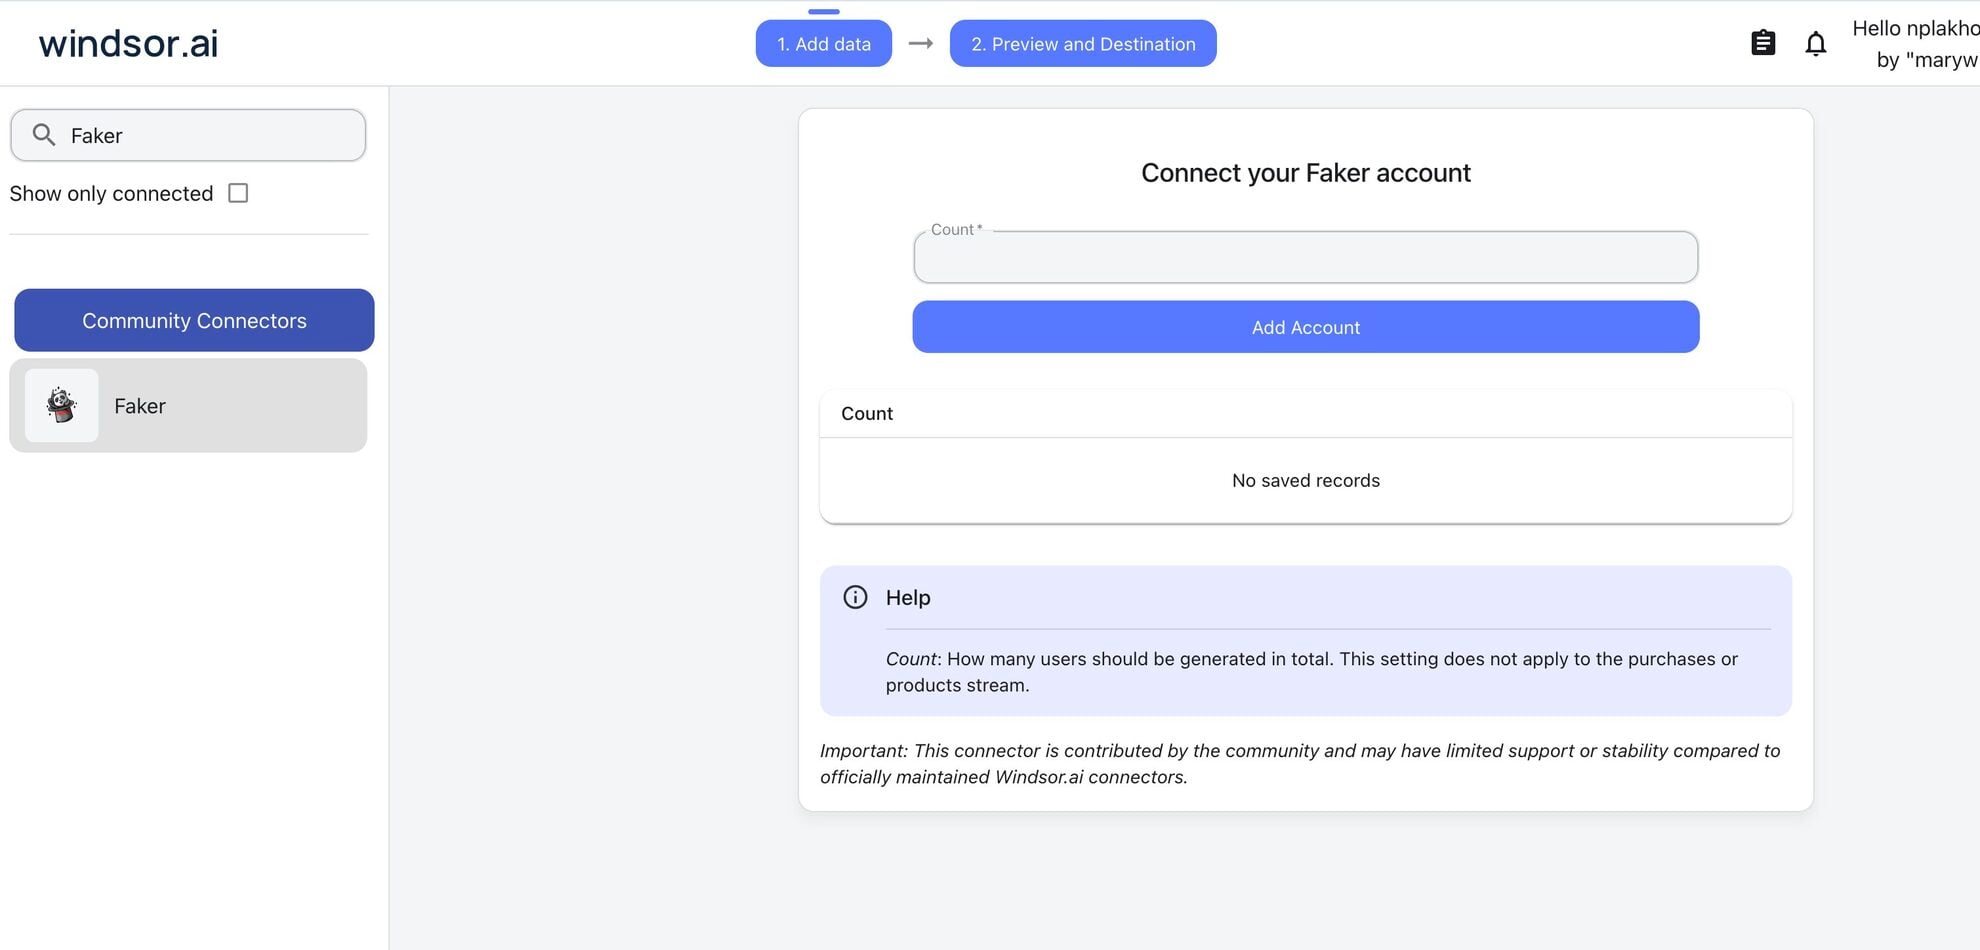Focus the Count input field

click(1305, 258)
